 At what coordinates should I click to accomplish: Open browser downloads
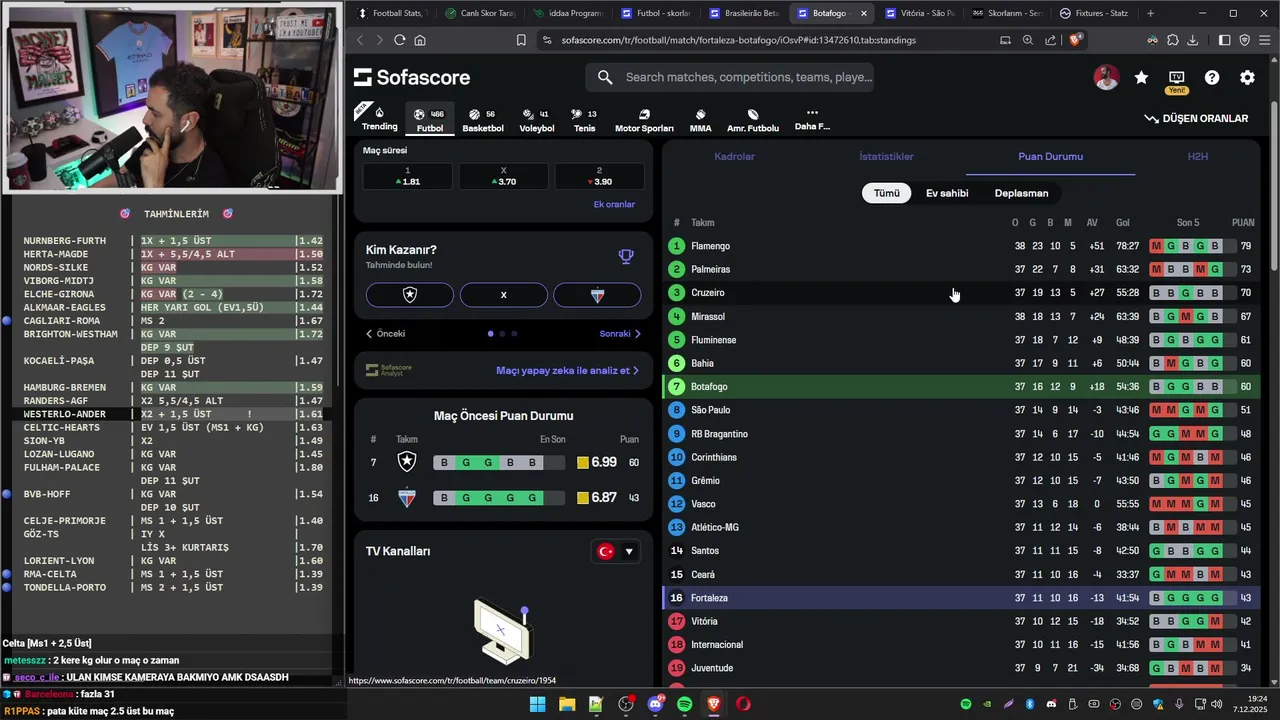(1192, 40)
